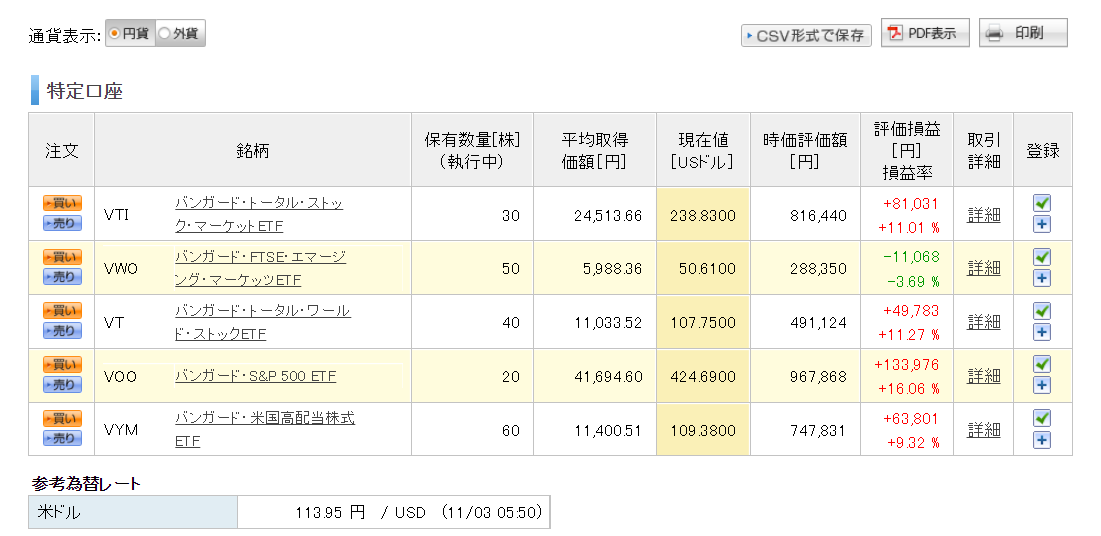
Task: Open バンガード・米国高配当株式ETF link
Action: [x=265, y=429]
